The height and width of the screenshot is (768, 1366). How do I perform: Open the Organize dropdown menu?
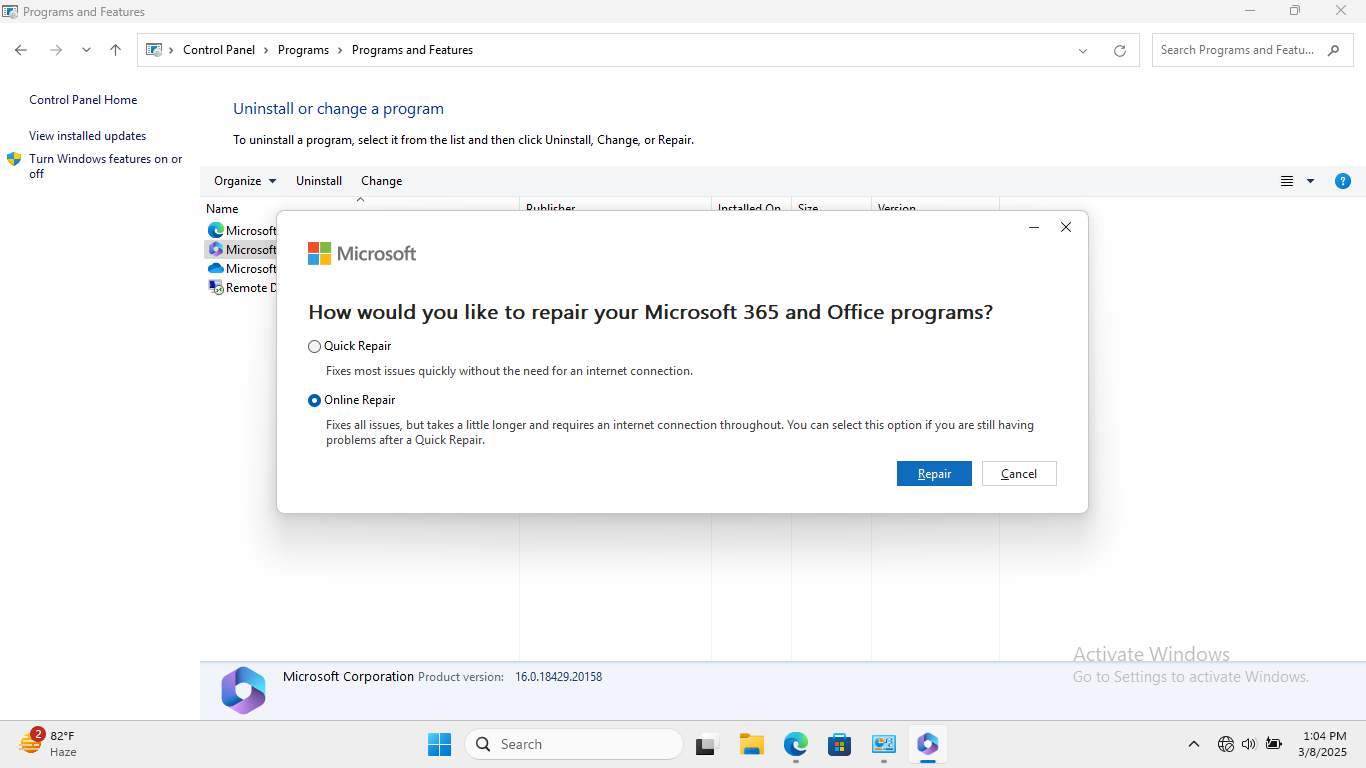245,181
